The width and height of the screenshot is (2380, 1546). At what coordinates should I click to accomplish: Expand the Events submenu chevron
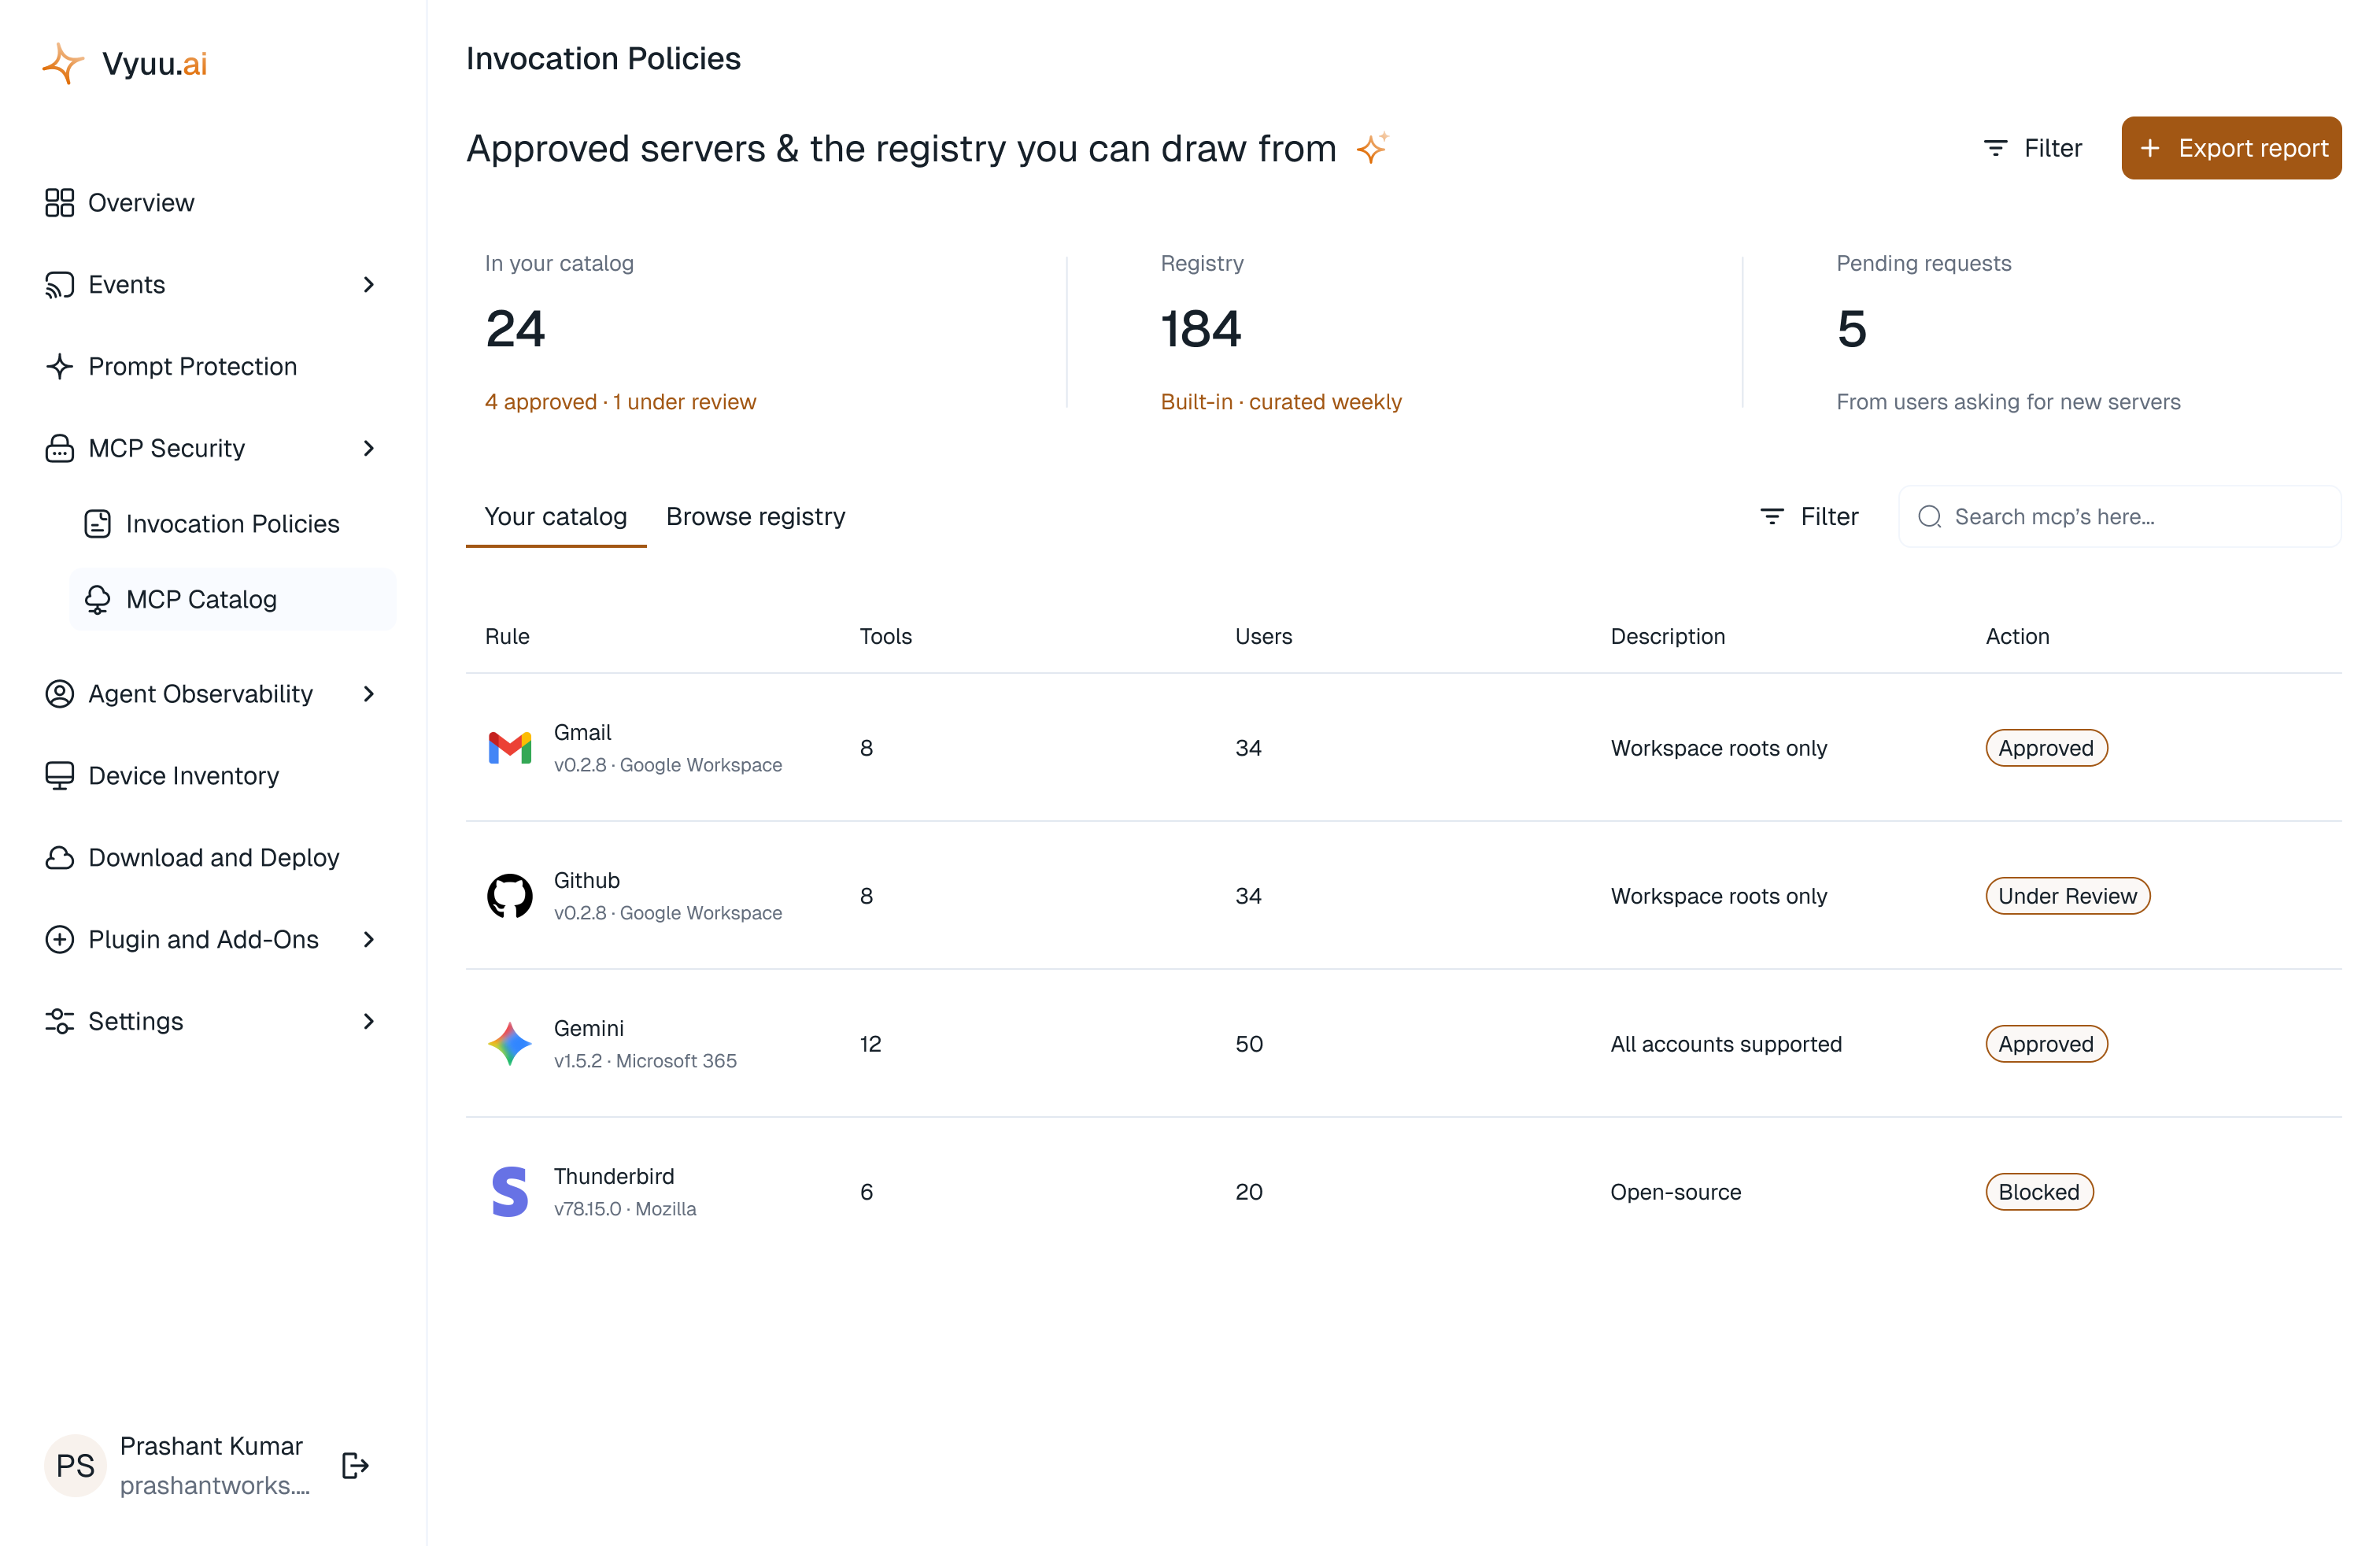[x=369, y=284]
